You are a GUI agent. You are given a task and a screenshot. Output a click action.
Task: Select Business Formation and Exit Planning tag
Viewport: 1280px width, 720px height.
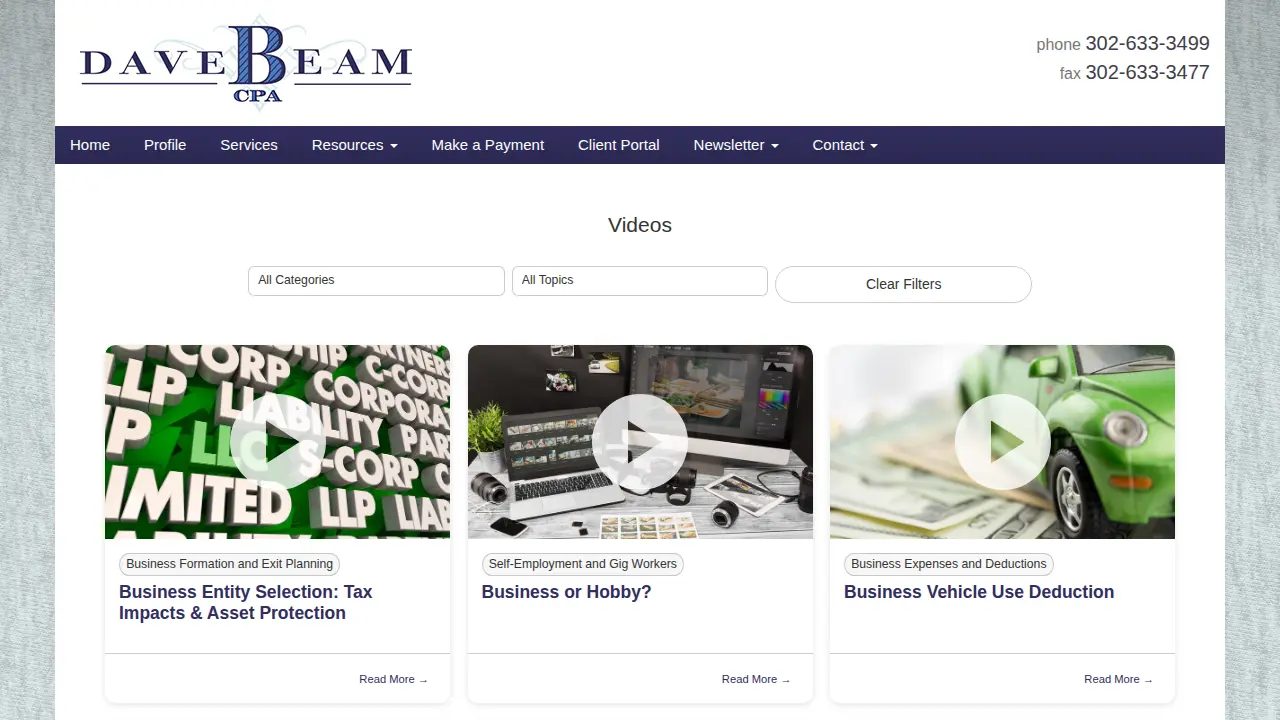[230, 564]
